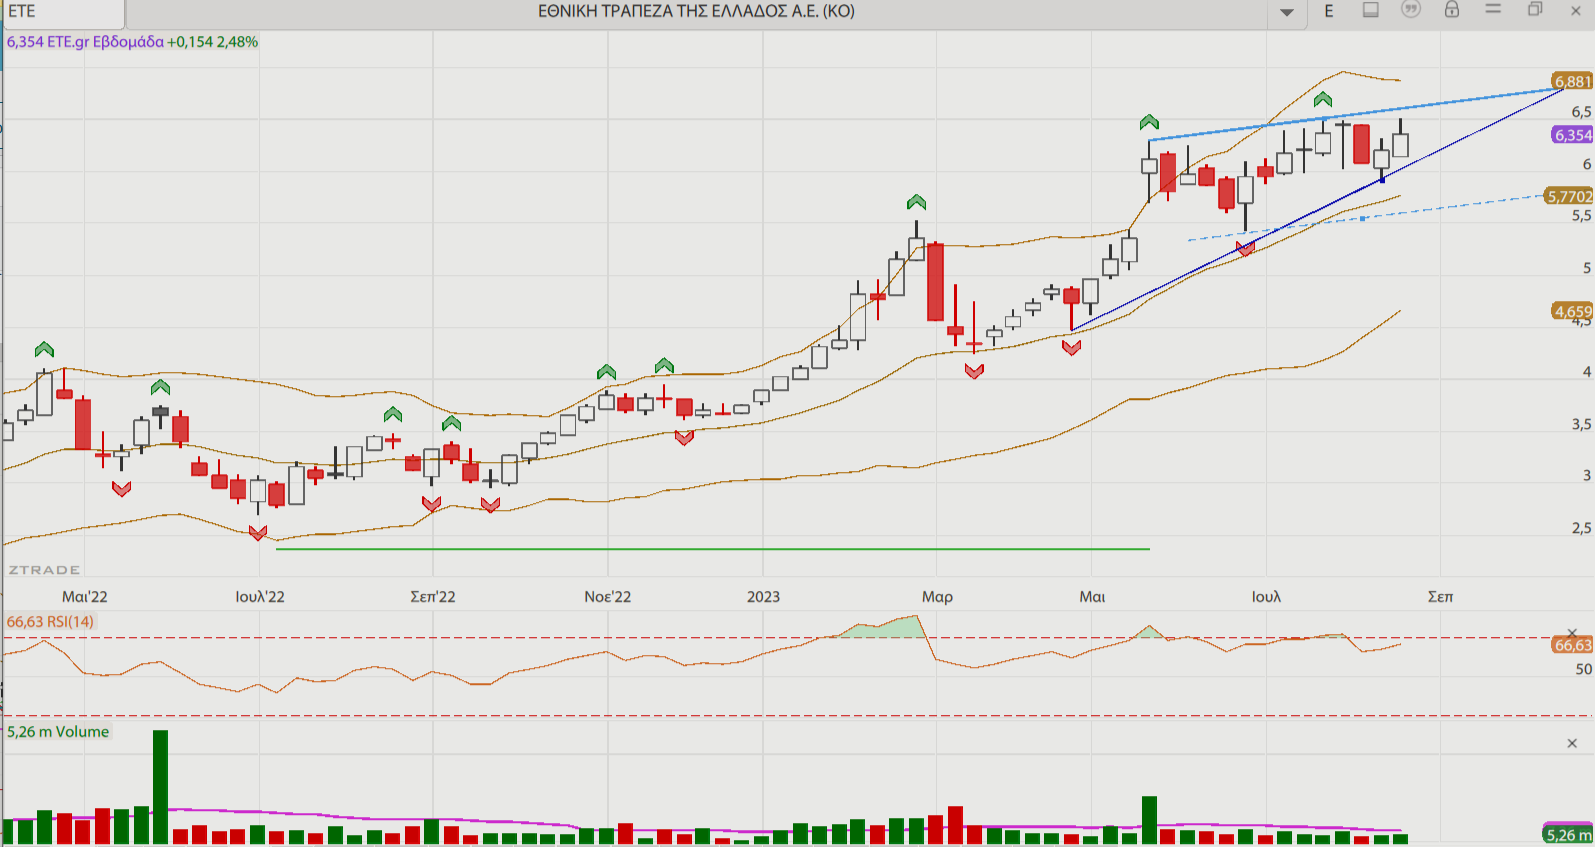Select the green up-arrow signal near Μαρ peak
1595x847 pixels.
tap(916, 202)
